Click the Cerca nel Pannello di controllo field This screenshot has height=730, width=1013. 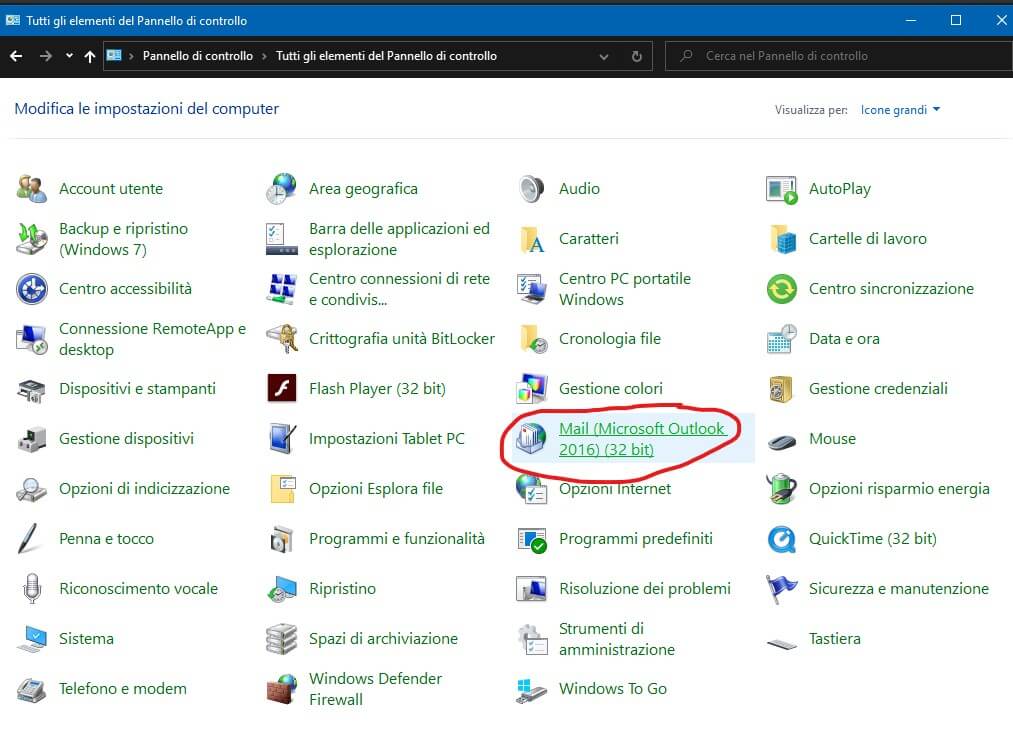[840, 57]
